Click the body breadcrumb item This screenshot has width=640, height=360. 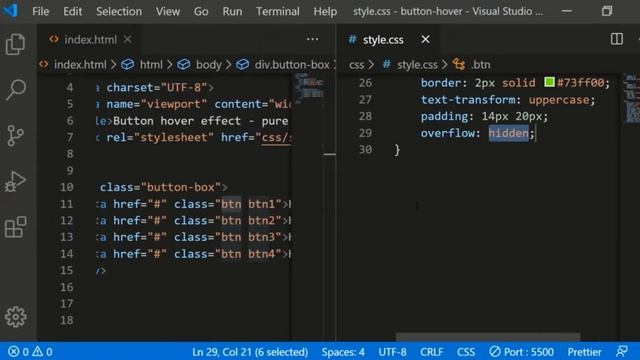pyautogui.click(x=209, y=64)
